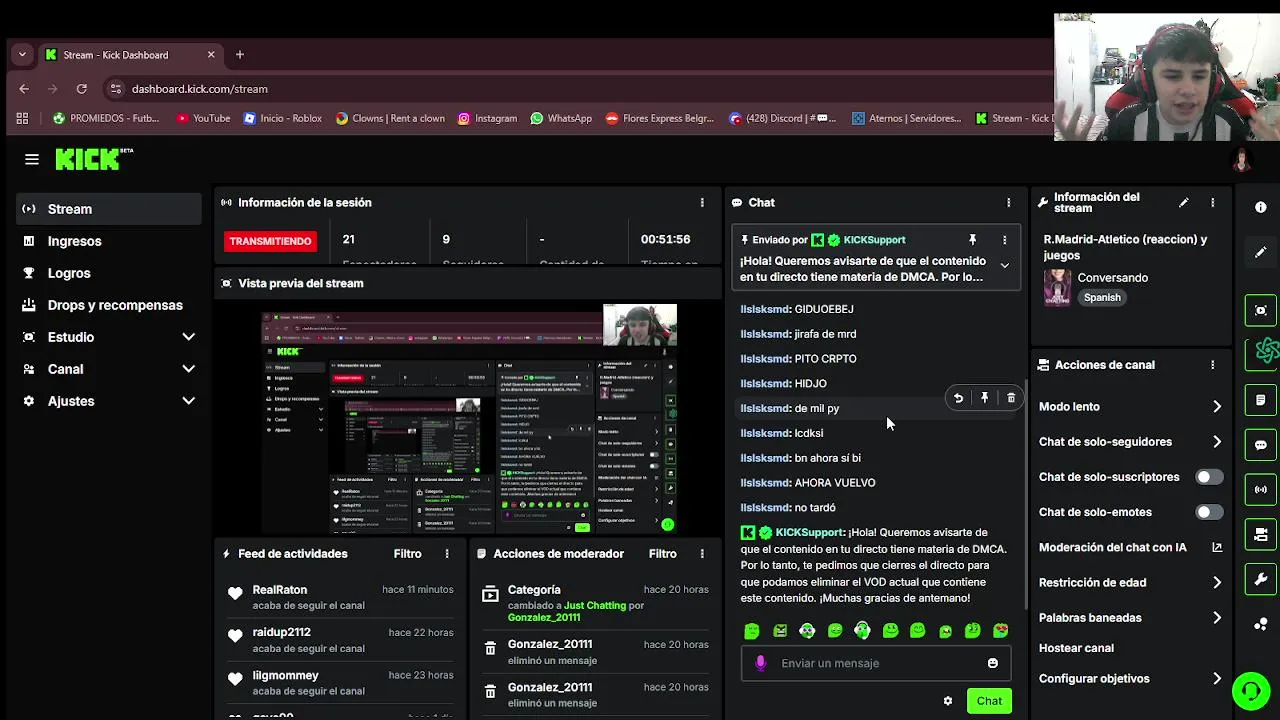Screen dimensions: 1280x720
Task: Send message with the green Chat button
Action: tap(989, 701)
